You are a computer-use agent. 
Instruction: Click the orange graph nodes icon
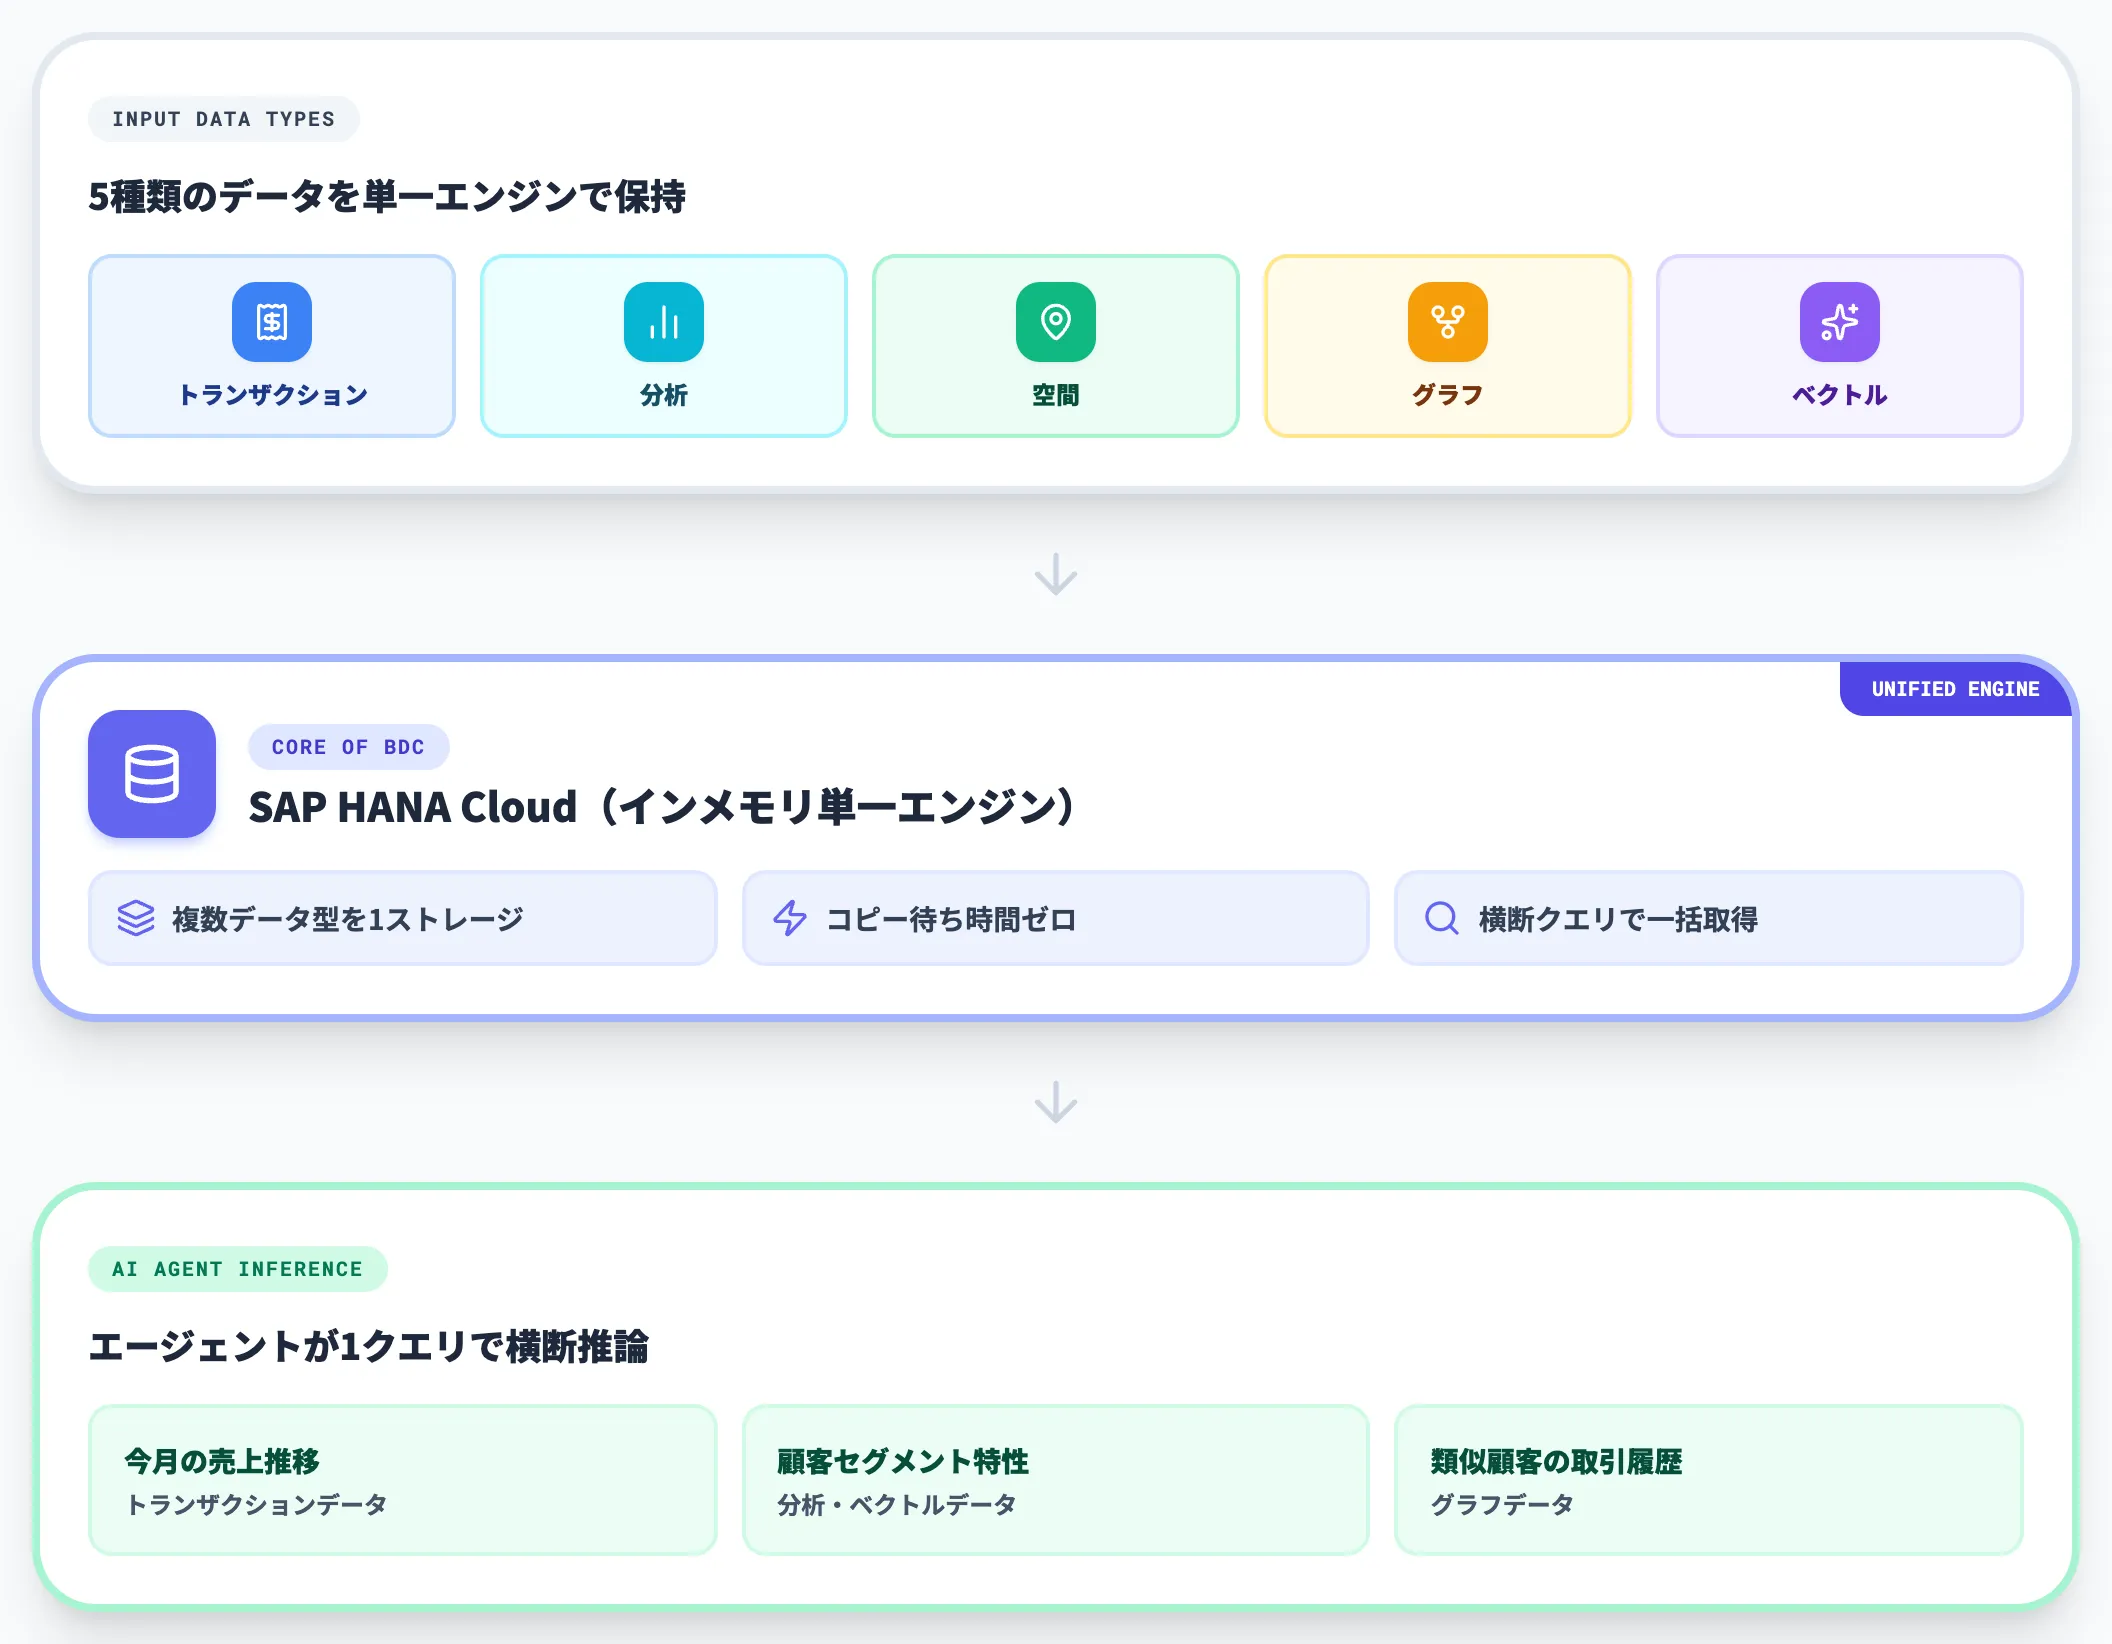[x=1448, y=322]
